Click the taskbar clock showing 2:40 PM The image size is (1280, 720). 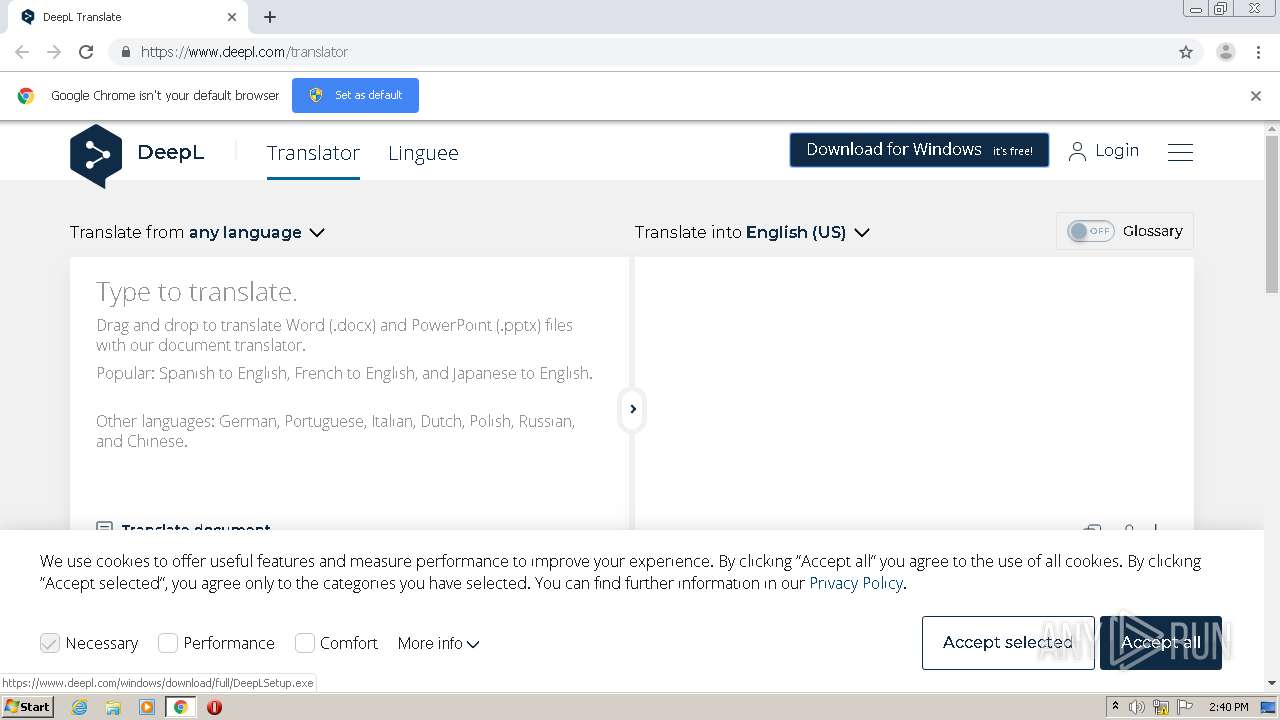coord(1229,707)
